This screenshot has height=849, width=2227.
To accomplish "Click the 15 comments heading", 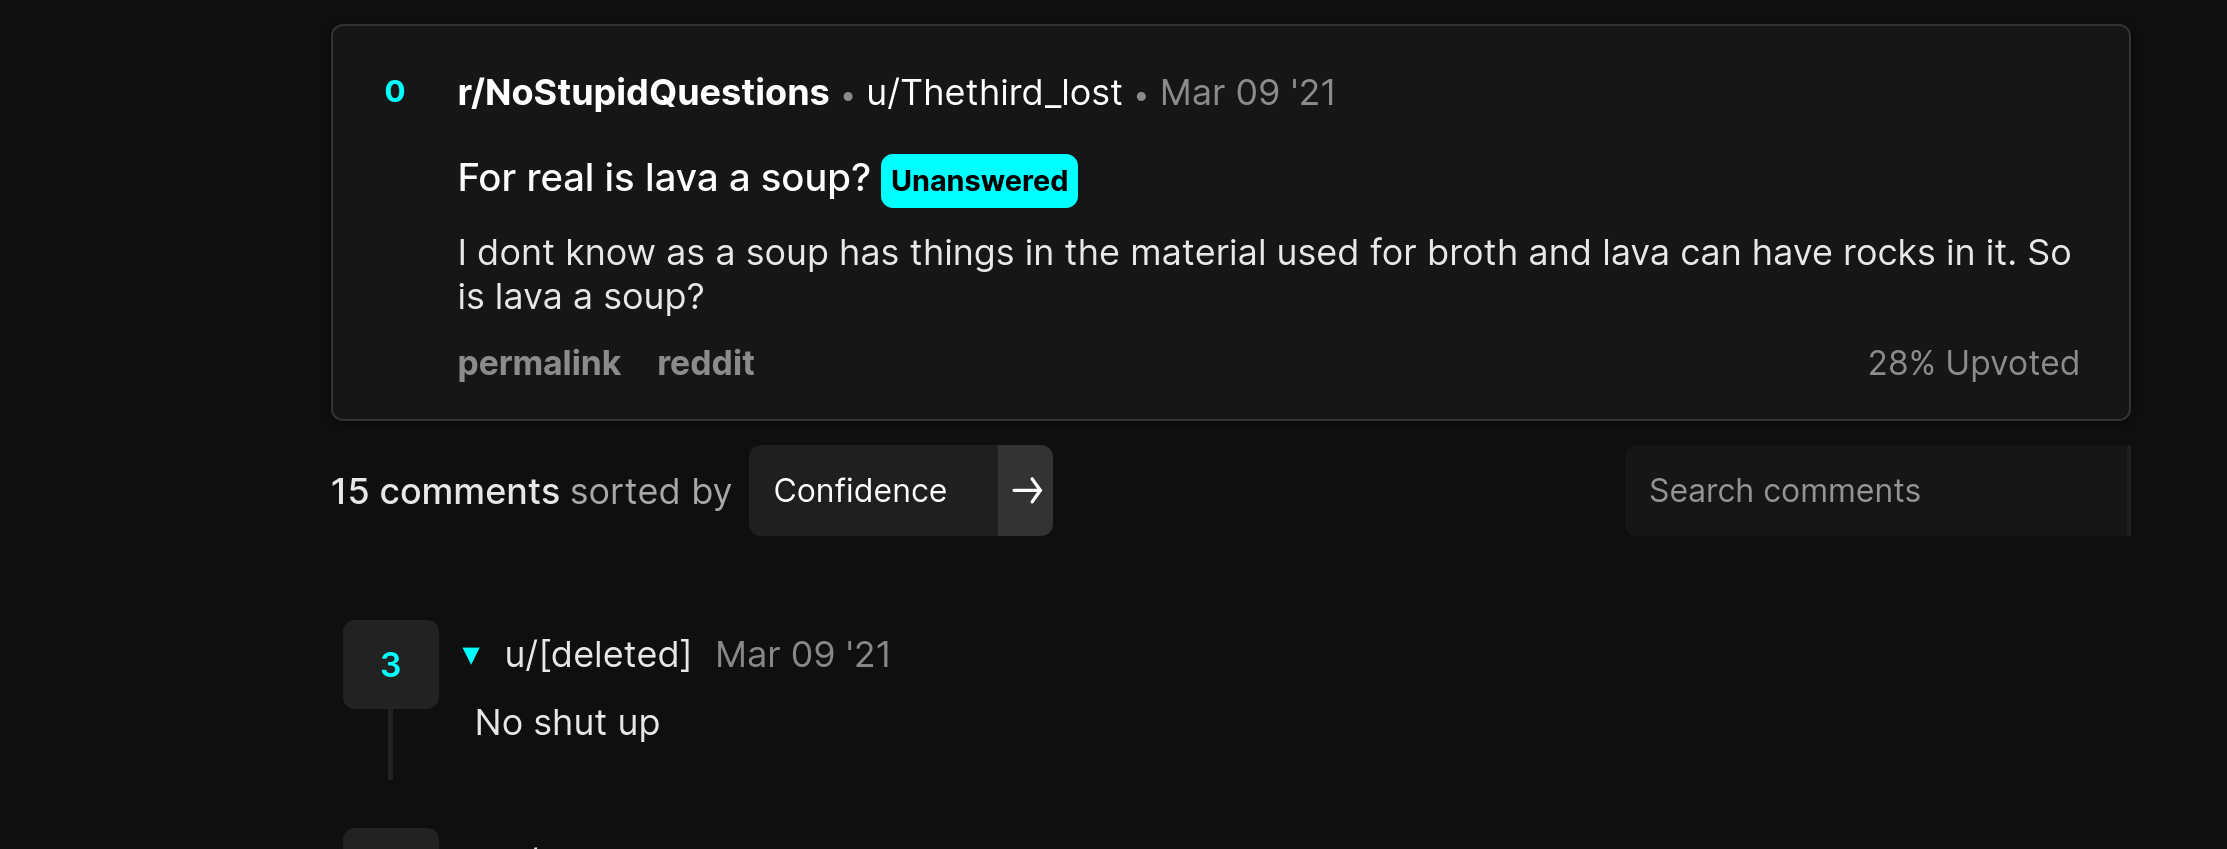I will coord(445,491).
